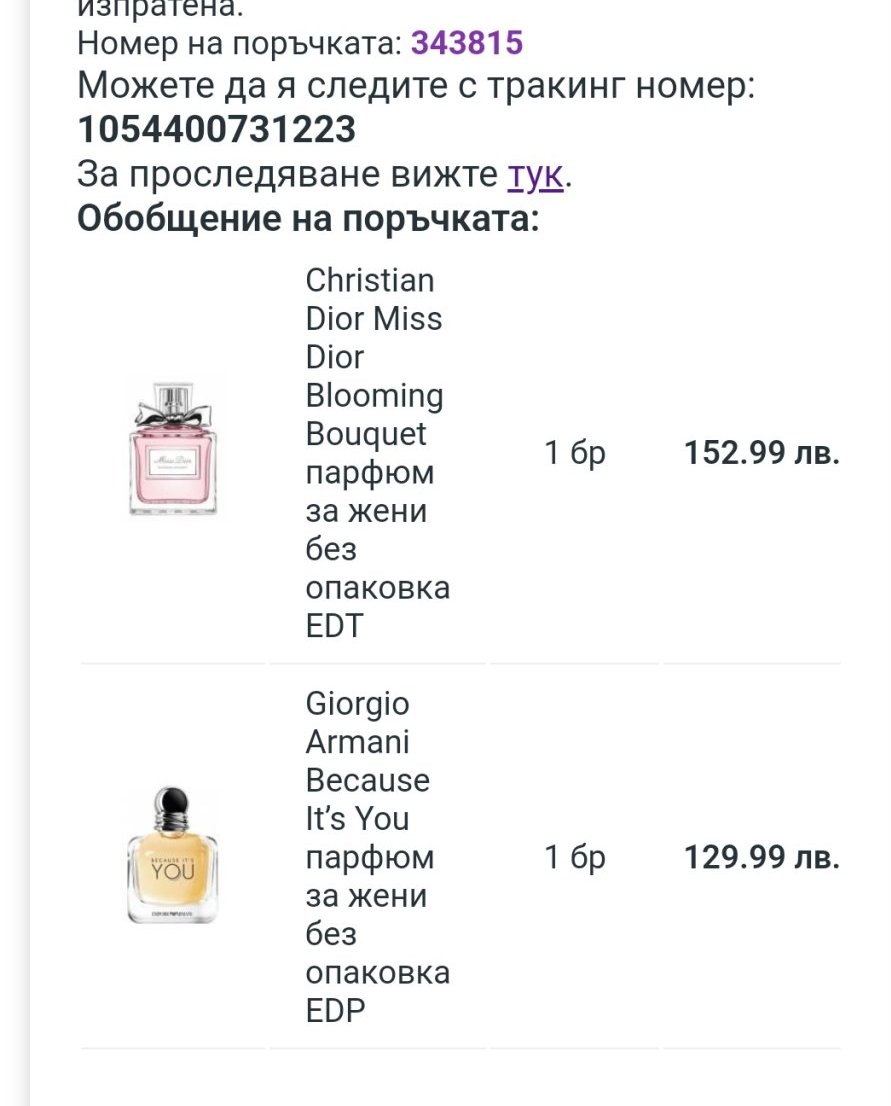The image size is (891, 1106).
Task: Click the bow on the Miss Dior bottle
Action: point(172,412)
